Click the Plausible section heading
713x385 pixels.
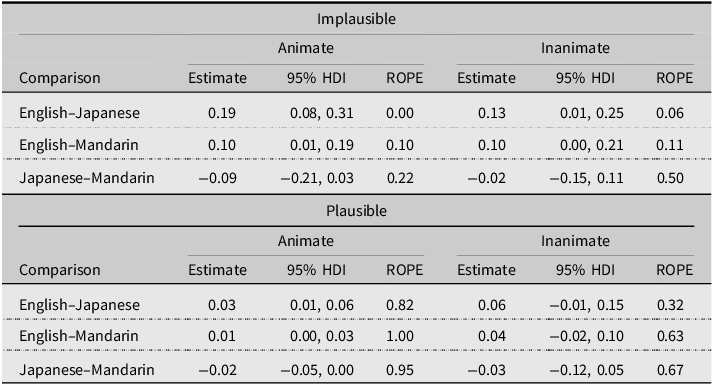[x=356, y=211]
